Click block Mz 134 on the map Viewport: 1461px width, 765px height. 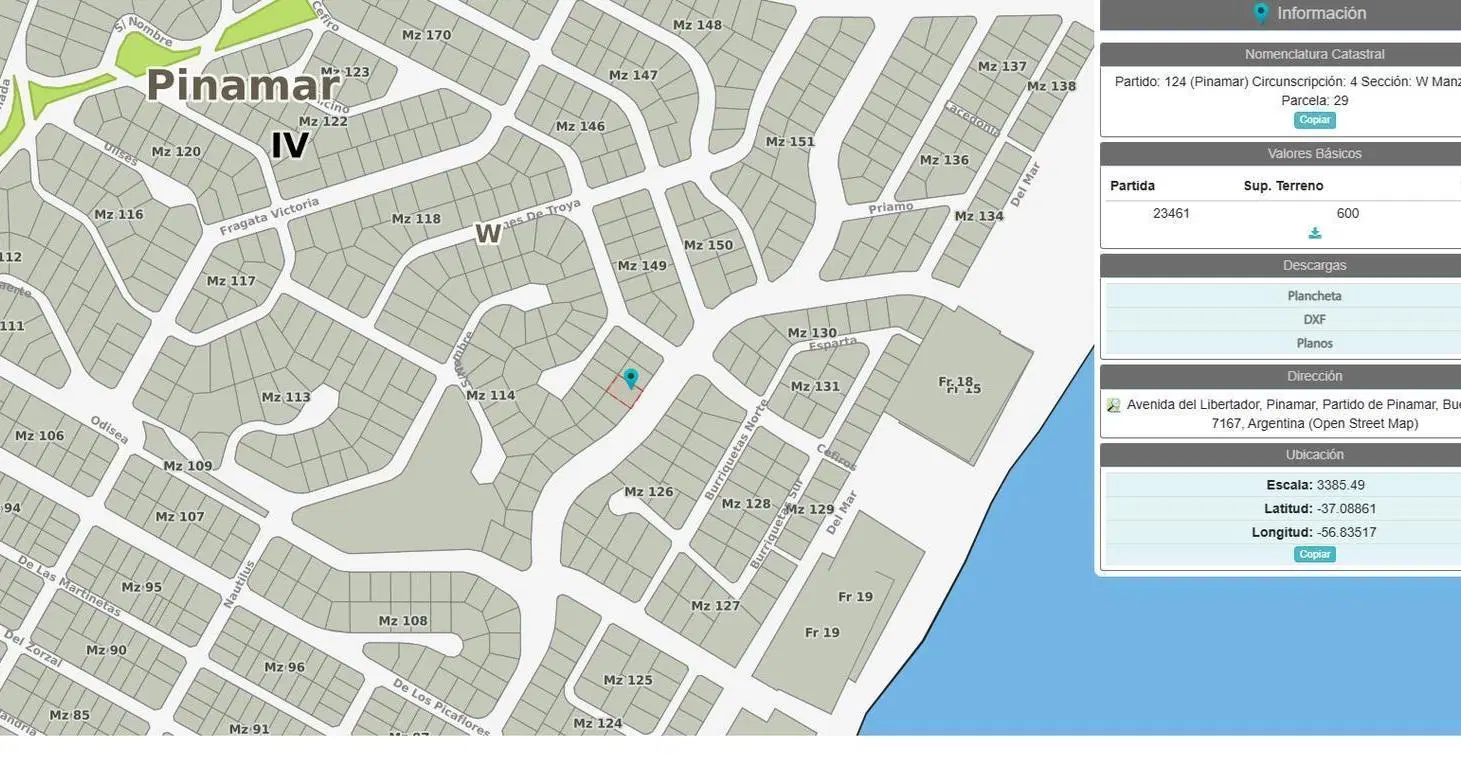click(x=979, y=216)
